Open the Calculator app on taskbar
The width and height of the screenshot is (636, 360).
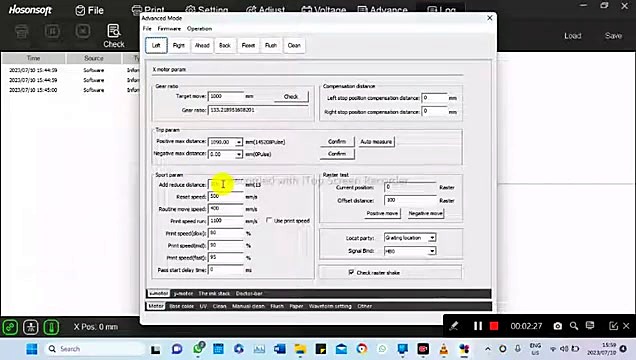[x=218, y=349]
